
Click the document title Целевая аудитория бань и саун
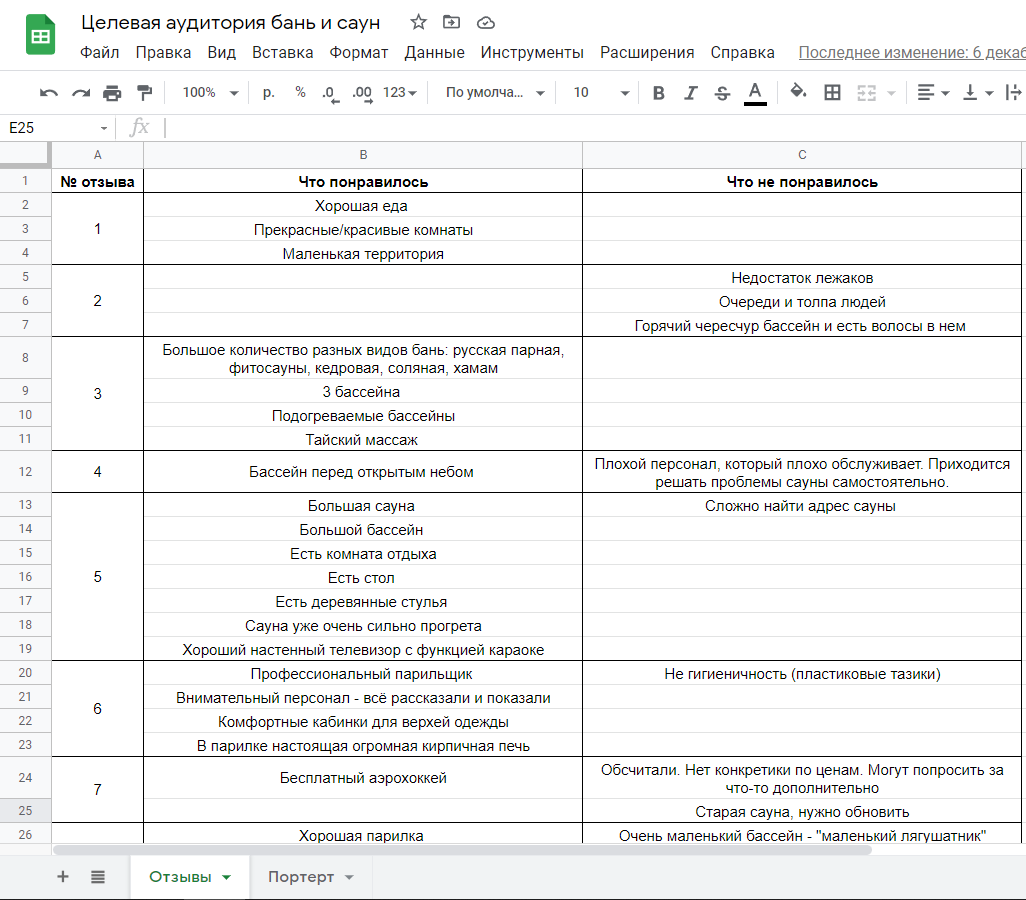click(x=230, y=22)
